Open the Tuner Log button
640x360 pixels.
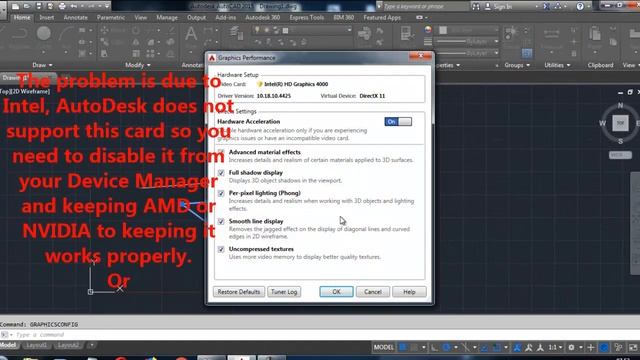click(284, 292)
